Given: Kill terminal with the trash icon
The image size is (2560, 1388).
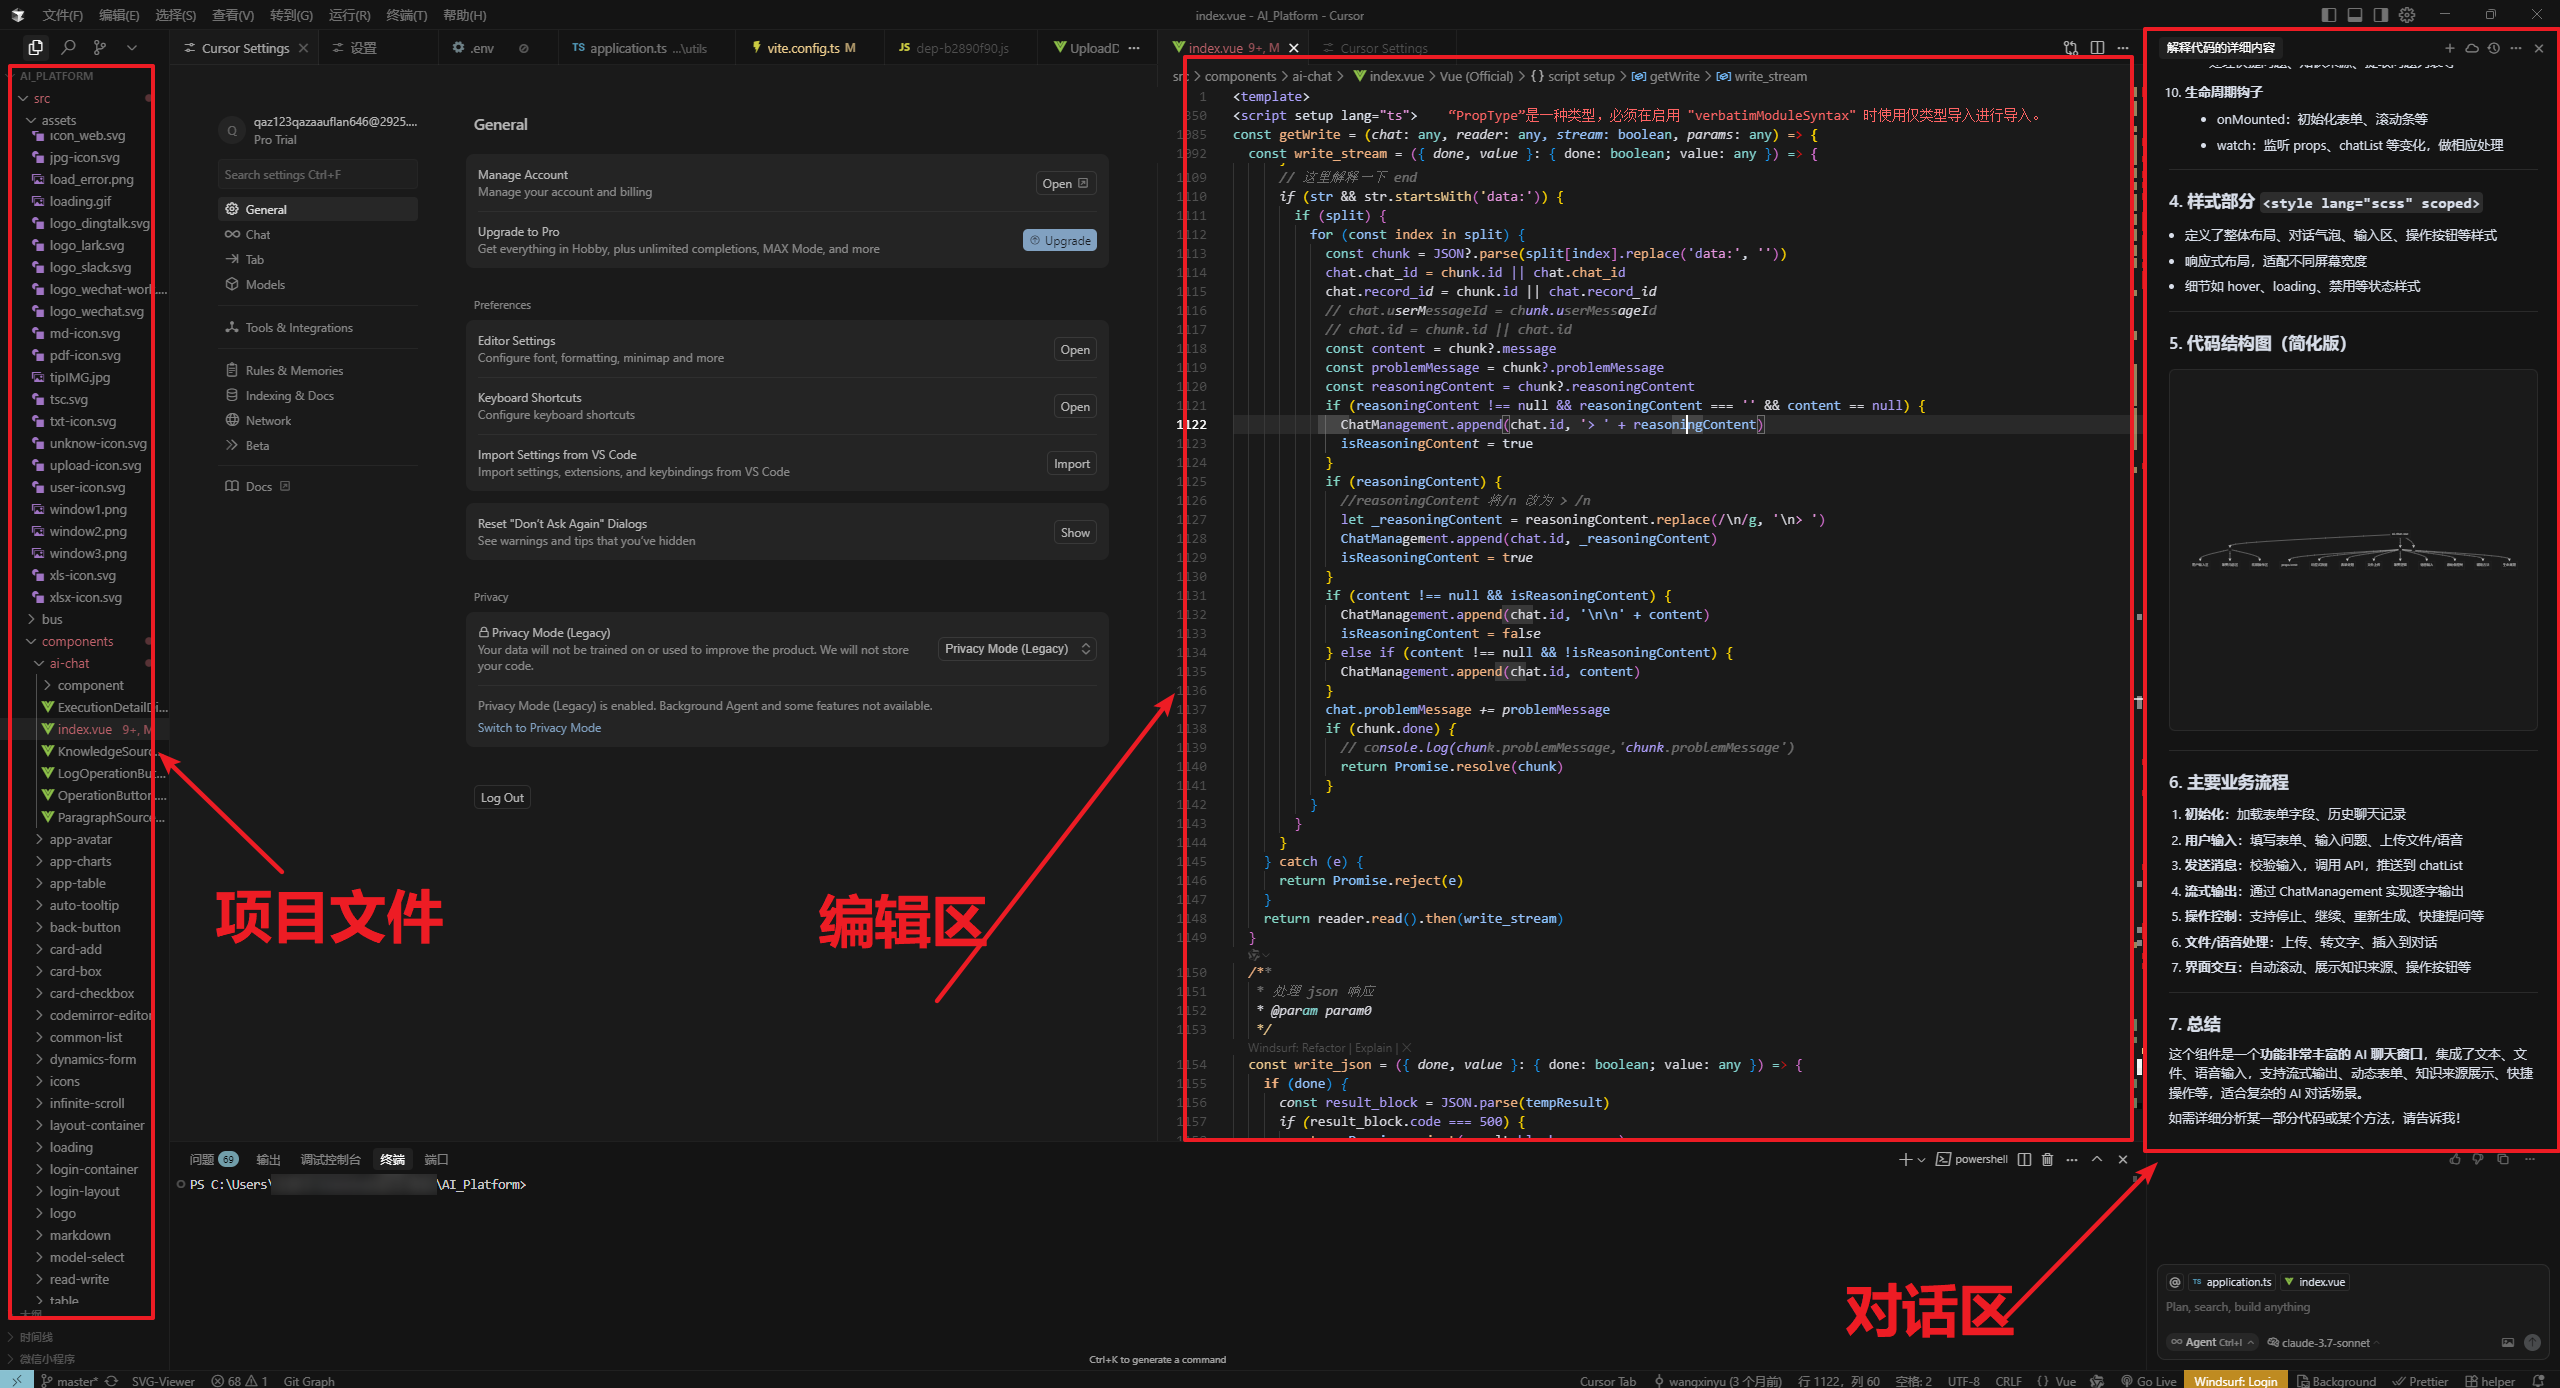Looking at the screenshot, I should coord(2047,1160).
